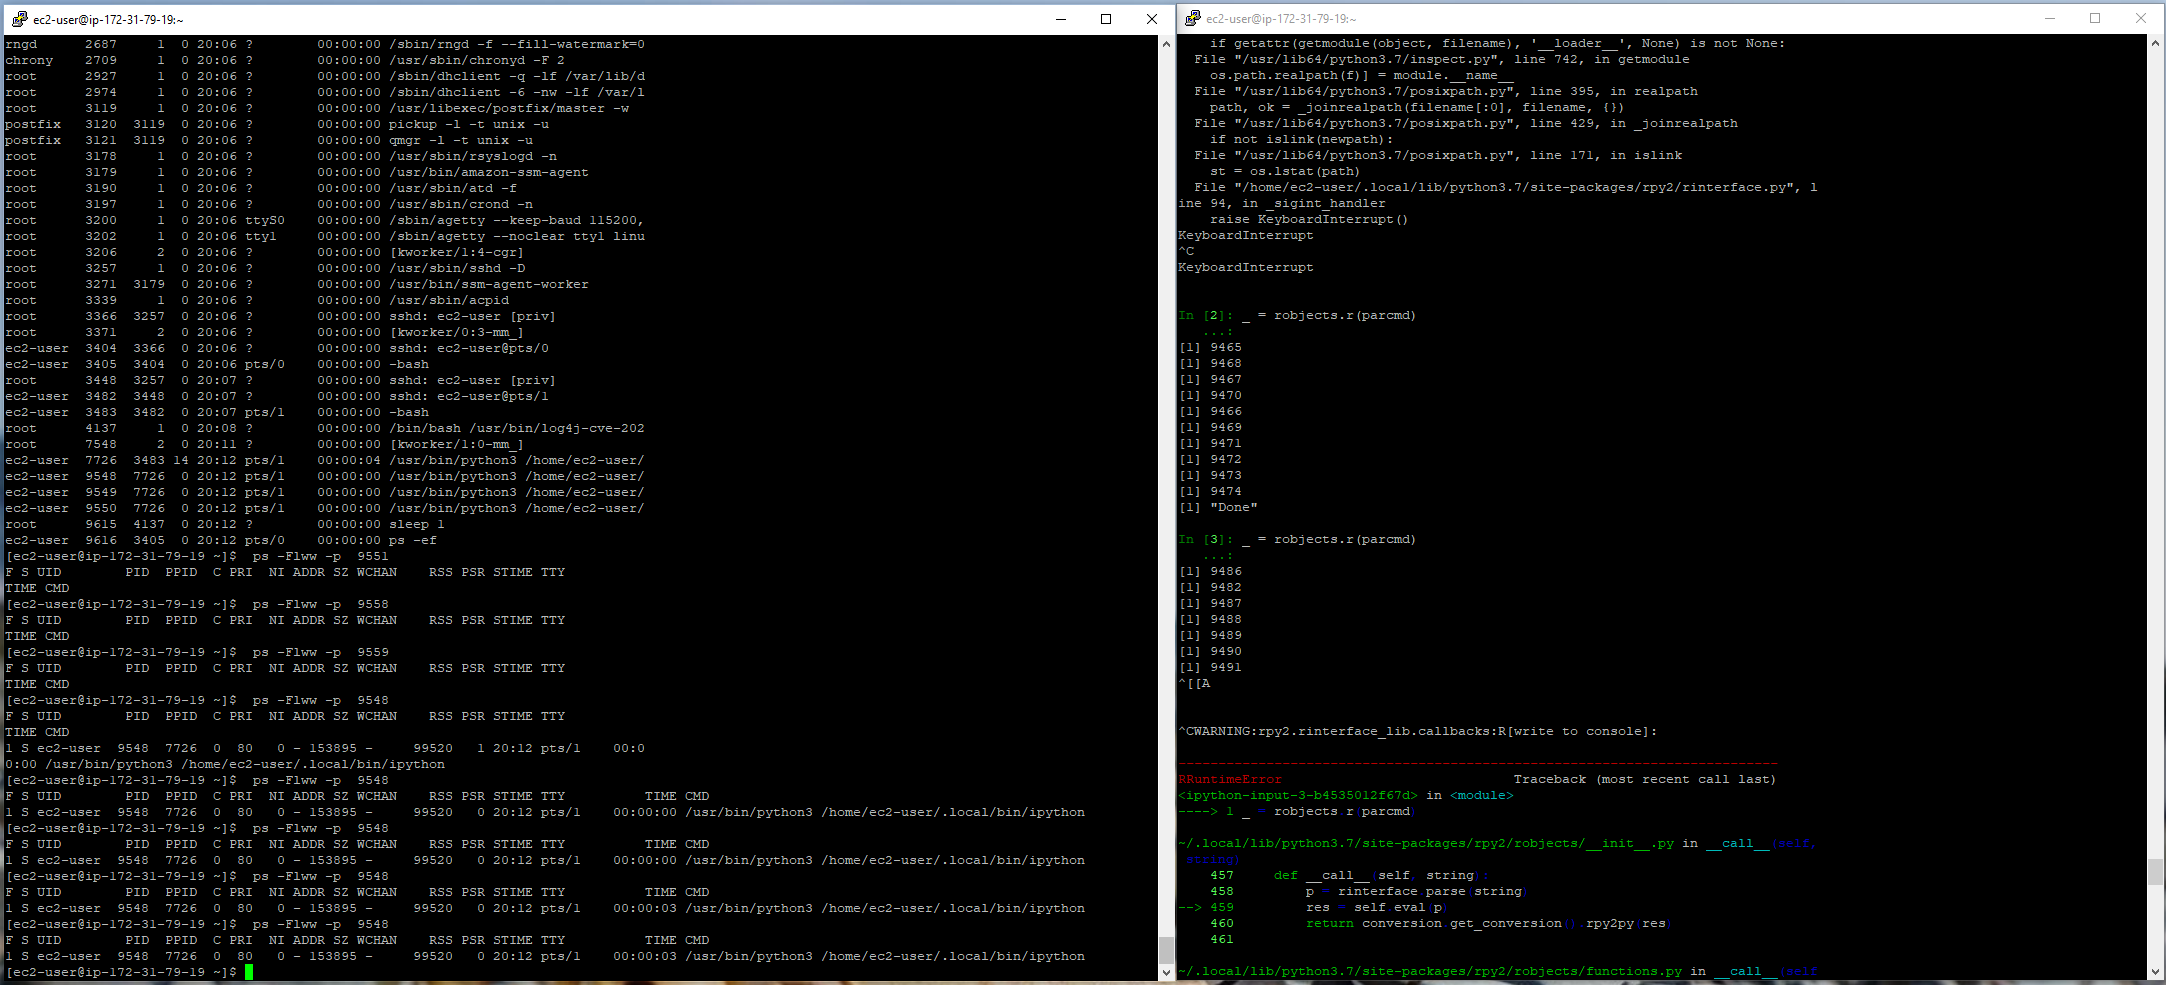This screenshot has width=2166, height=985.
Task: Click the scroll-down arrow on the right terminal scrollbar
Action: (x=2156, y=971)
